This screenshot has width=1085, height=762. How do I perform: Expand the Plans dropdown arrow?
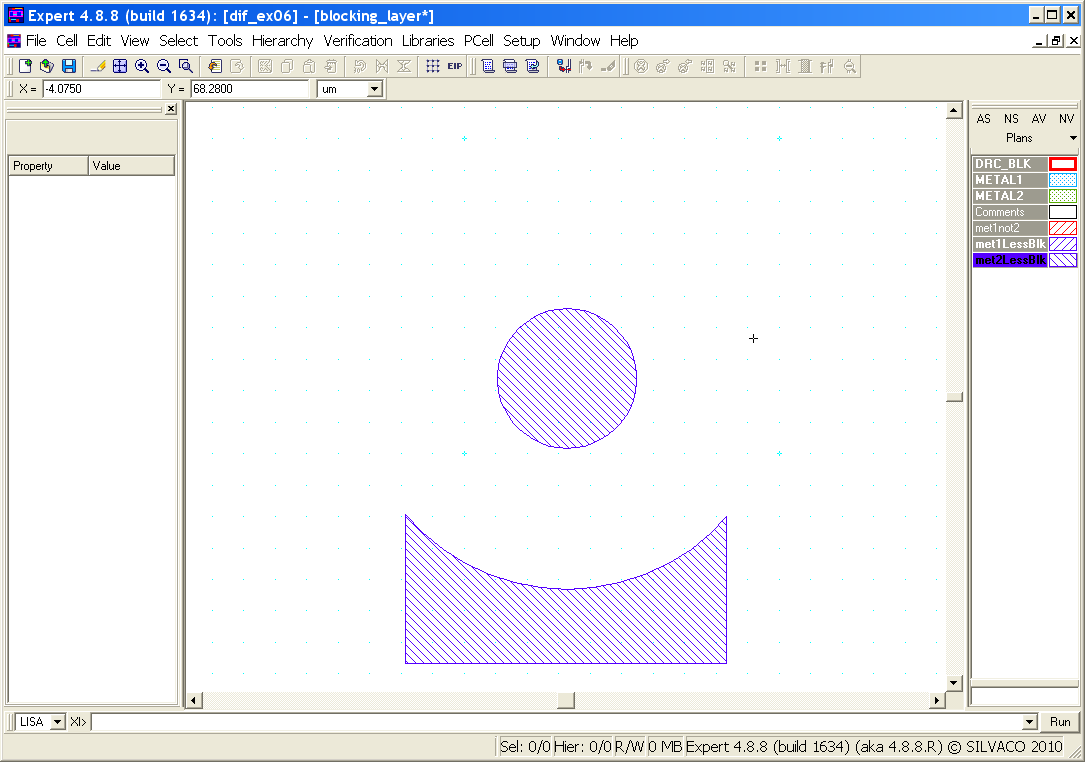click(1073, 138)
